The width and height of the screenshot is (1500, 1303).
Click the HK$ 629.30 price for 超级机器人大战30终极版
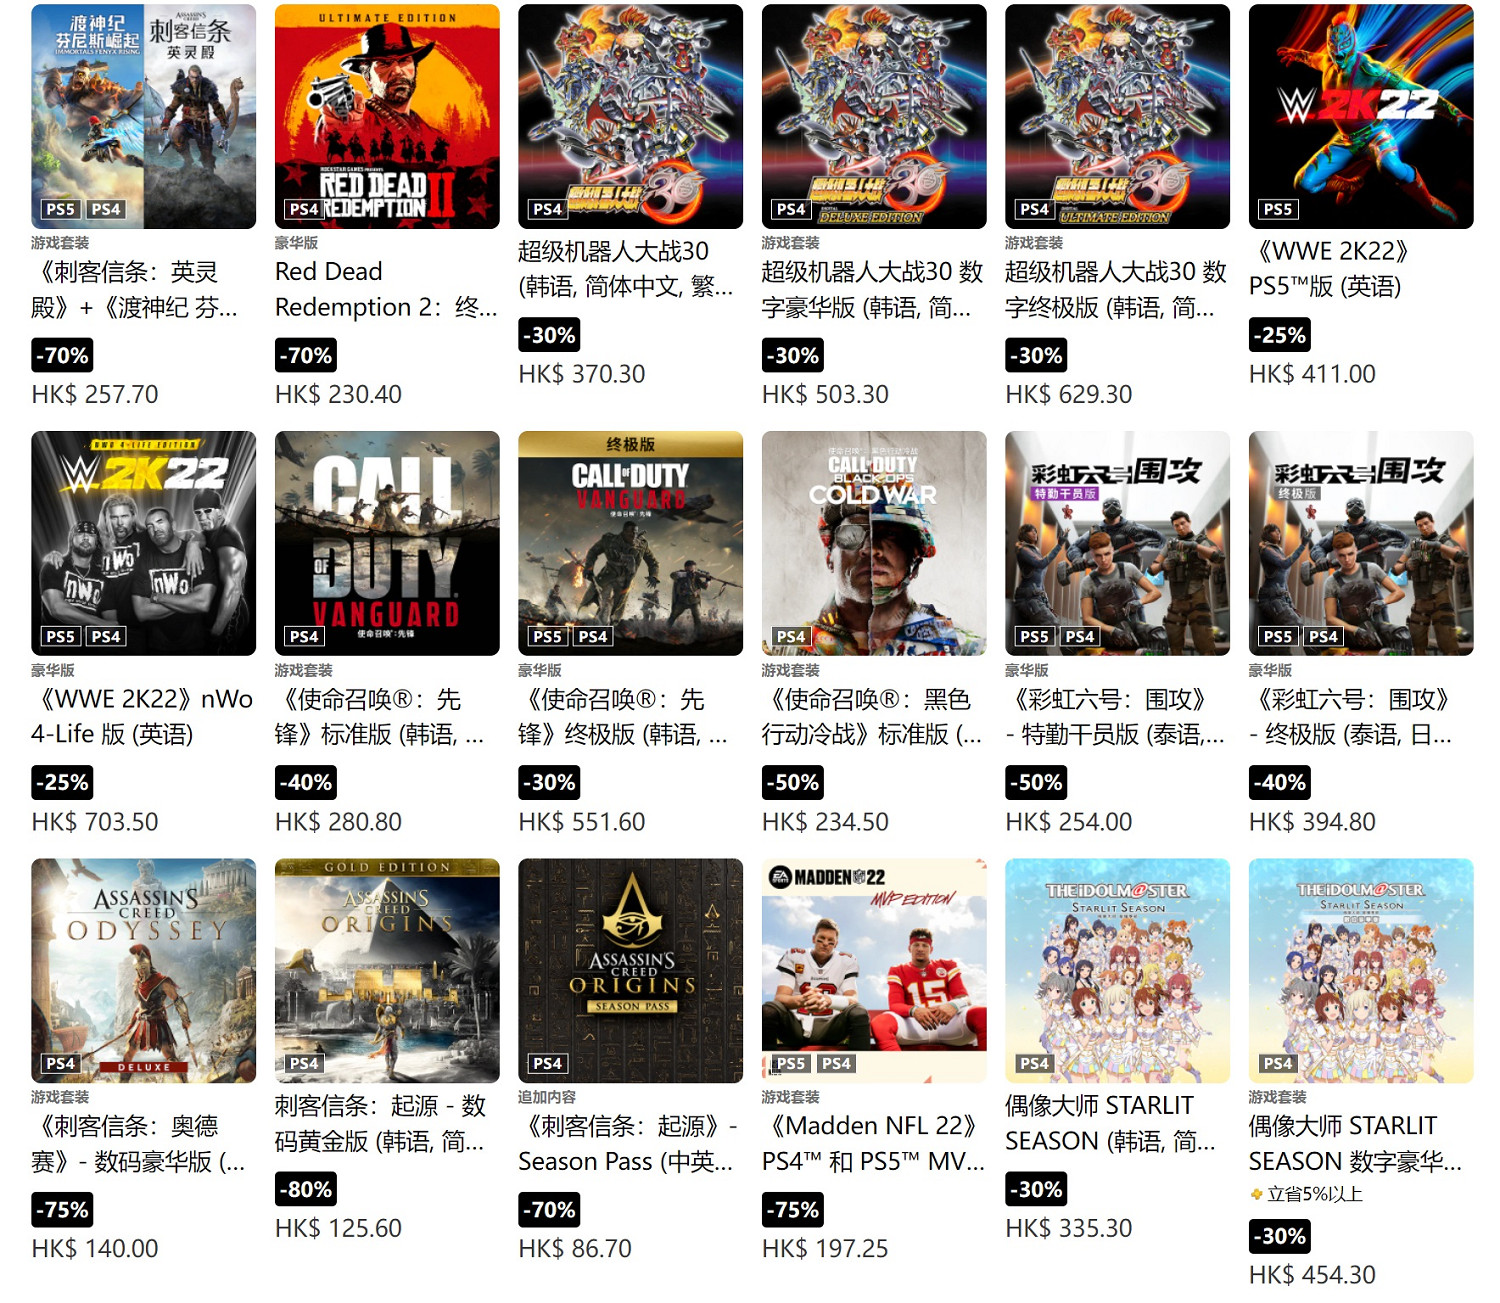[x=1068, y=395]
